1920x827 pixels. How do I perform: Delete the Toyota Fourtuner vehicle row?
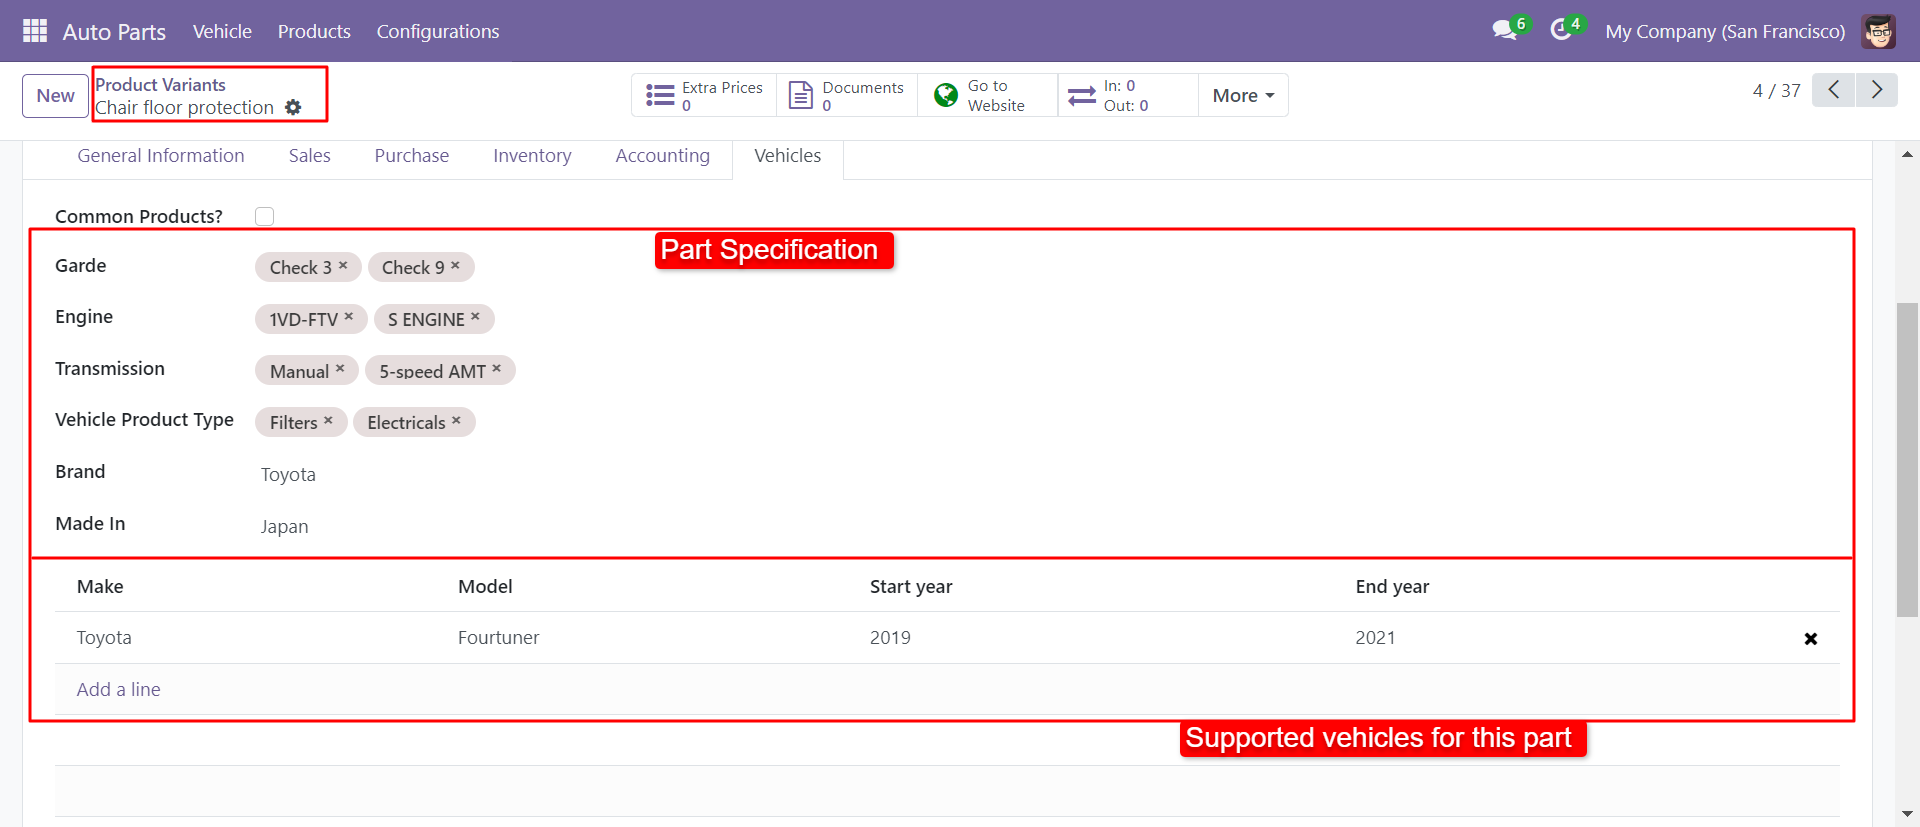point(1810,639)
